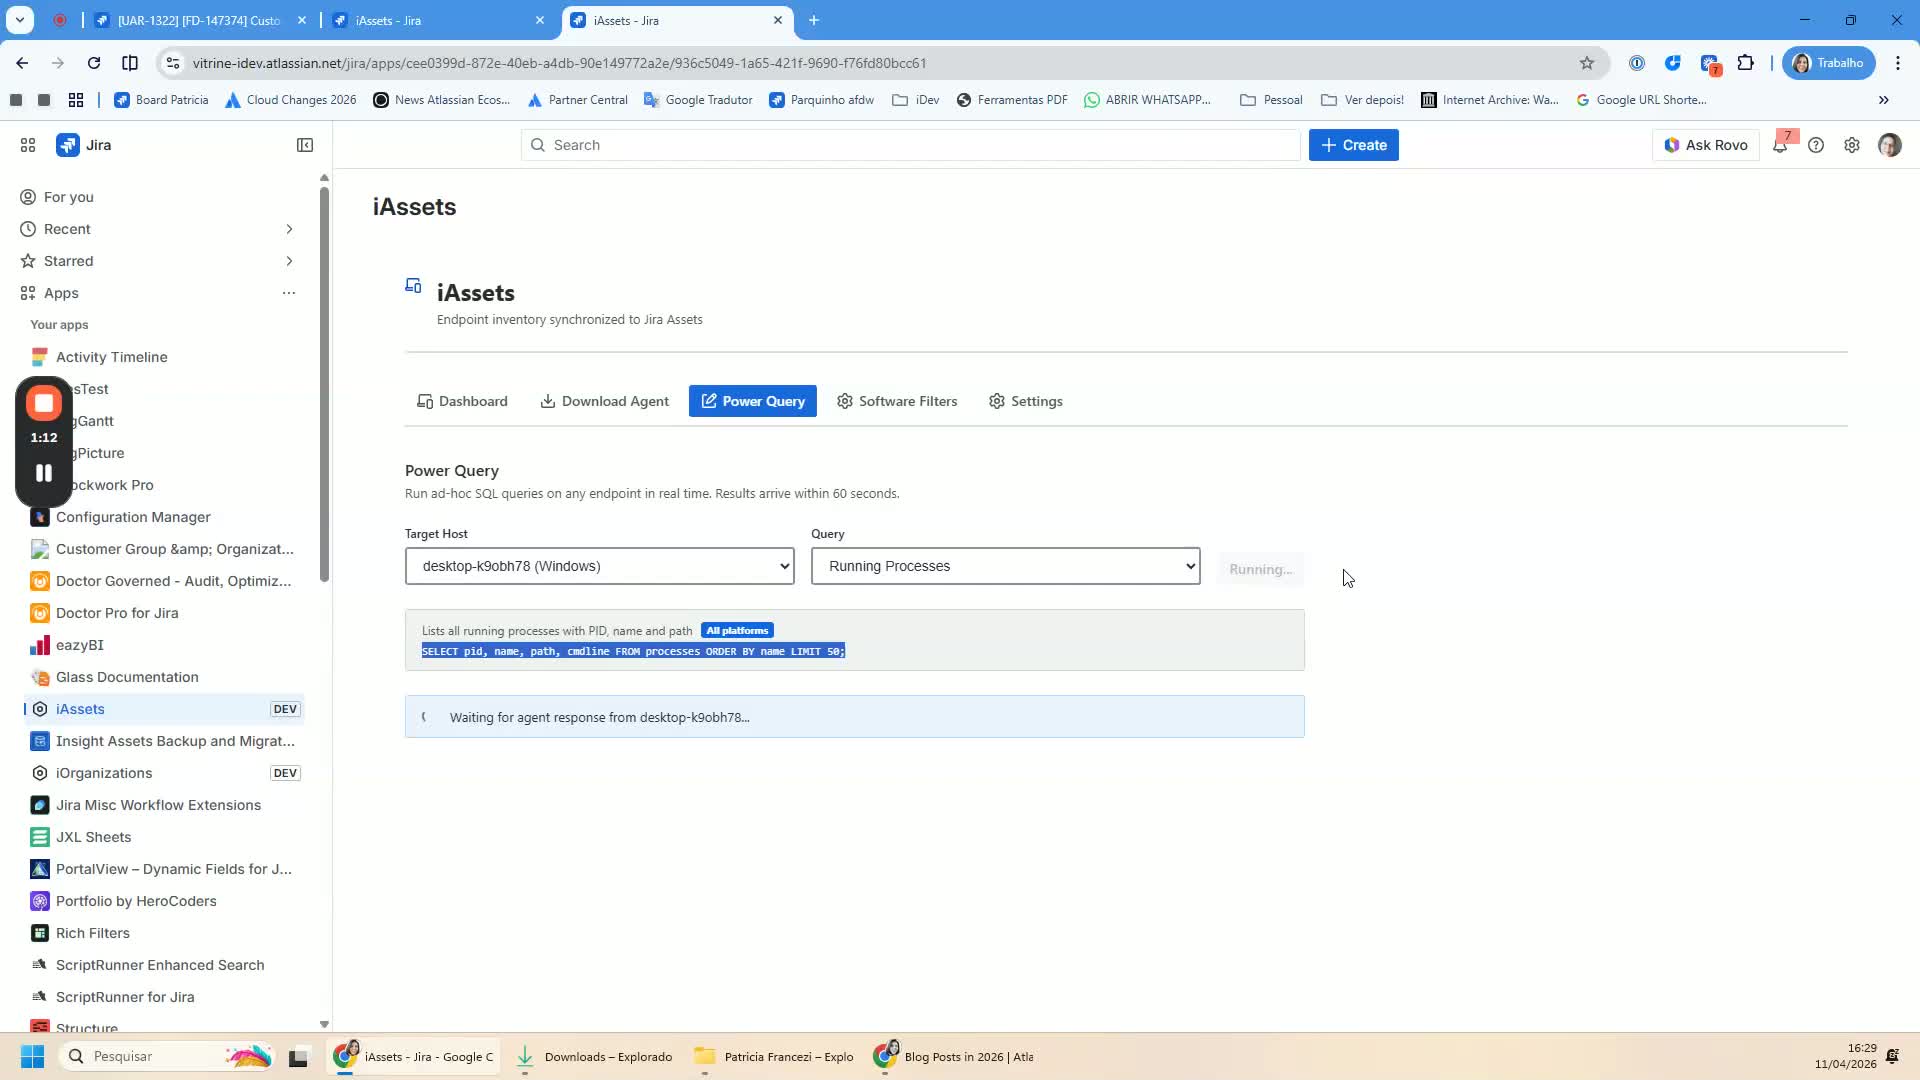Open Portfolio by HeroCoders app

(x=136, y=901)
